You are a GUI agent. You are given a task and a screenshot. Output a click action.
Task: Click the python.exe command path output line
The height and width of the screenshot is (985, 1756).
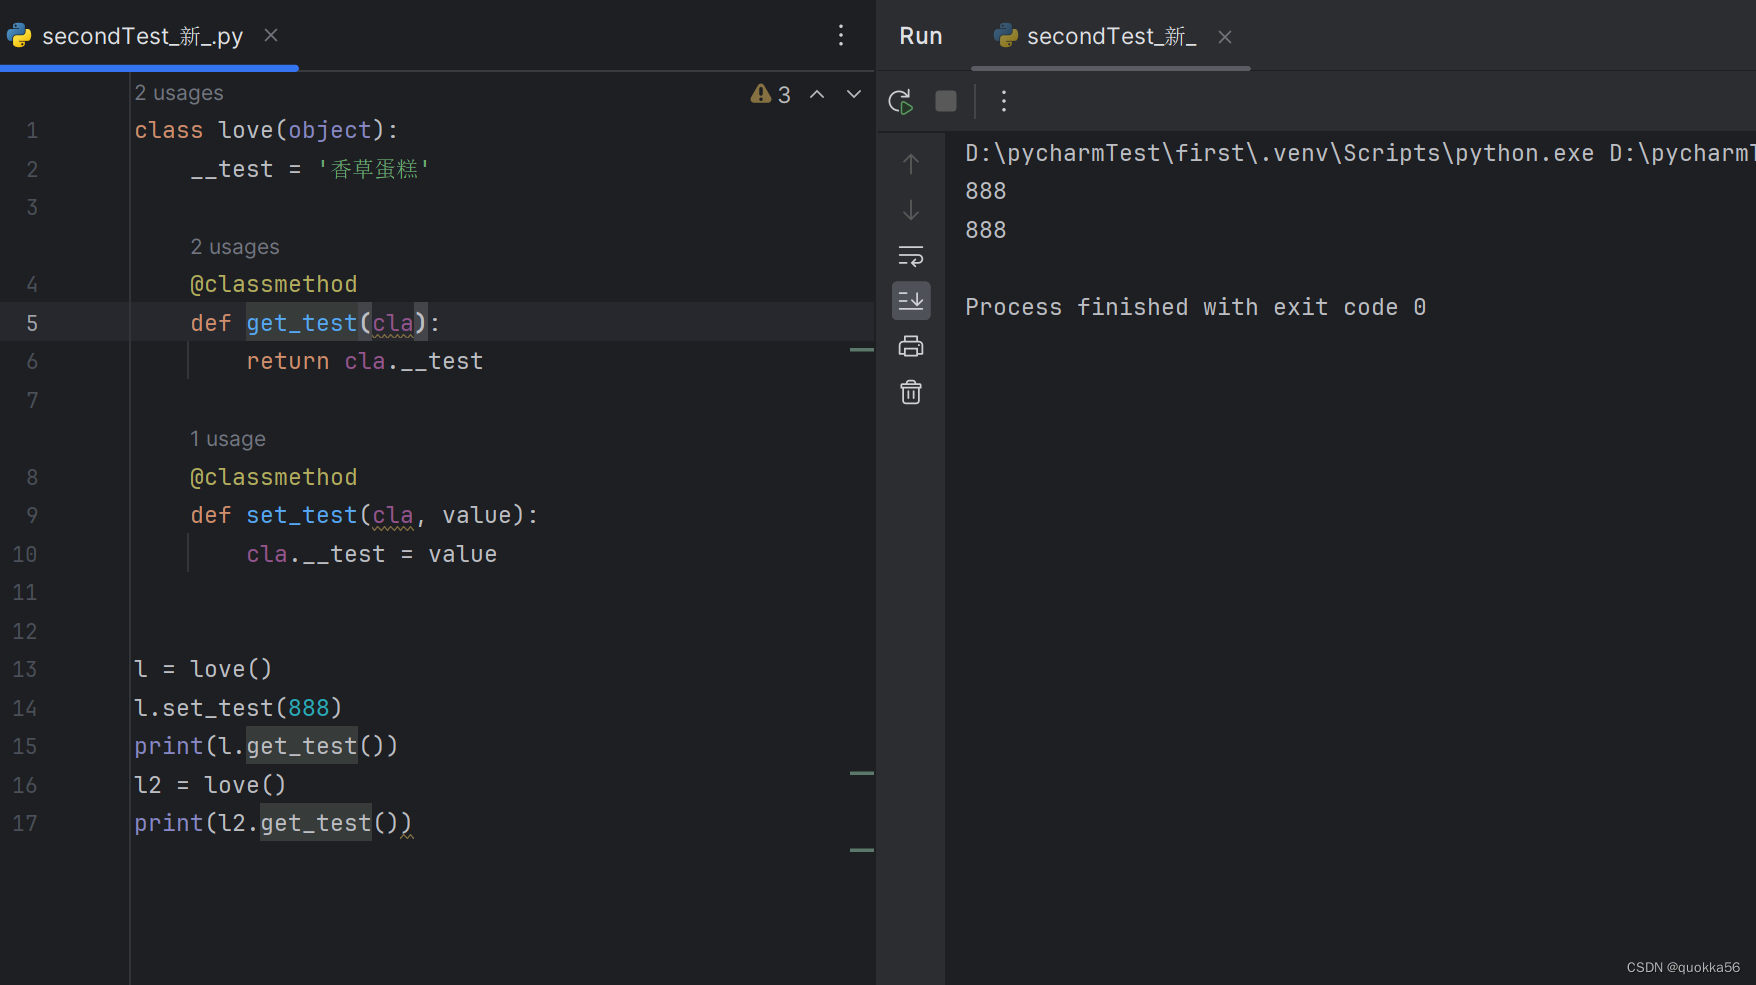pos(1360,153)
